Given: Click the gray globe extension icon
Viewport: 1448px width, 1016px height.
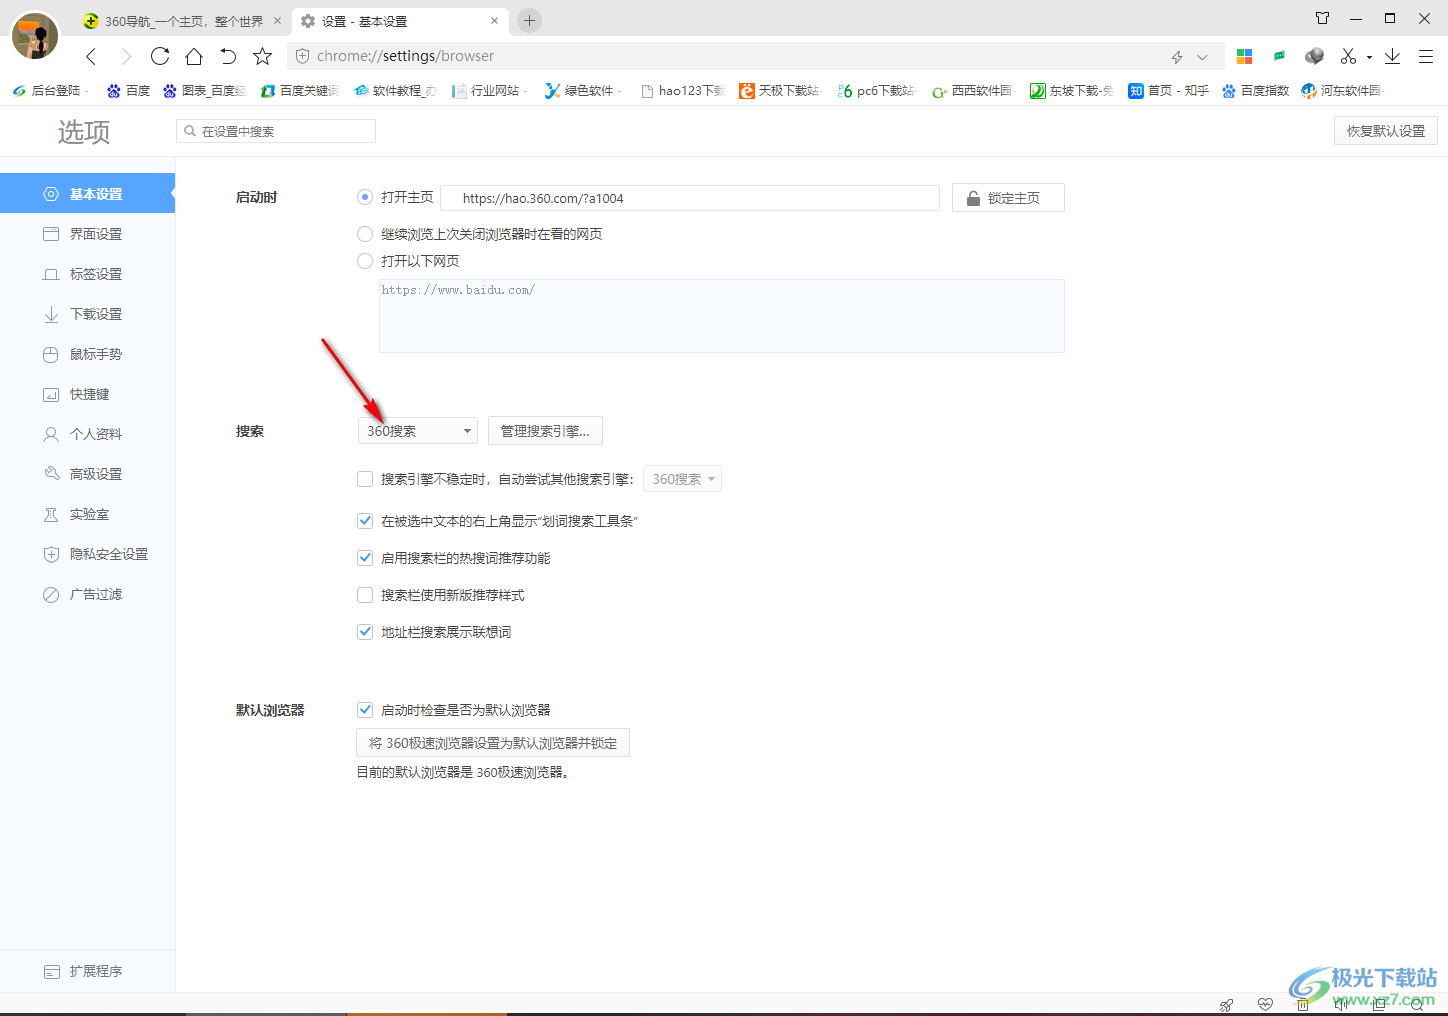Looking at the screenshot, I should point(1314,57).
